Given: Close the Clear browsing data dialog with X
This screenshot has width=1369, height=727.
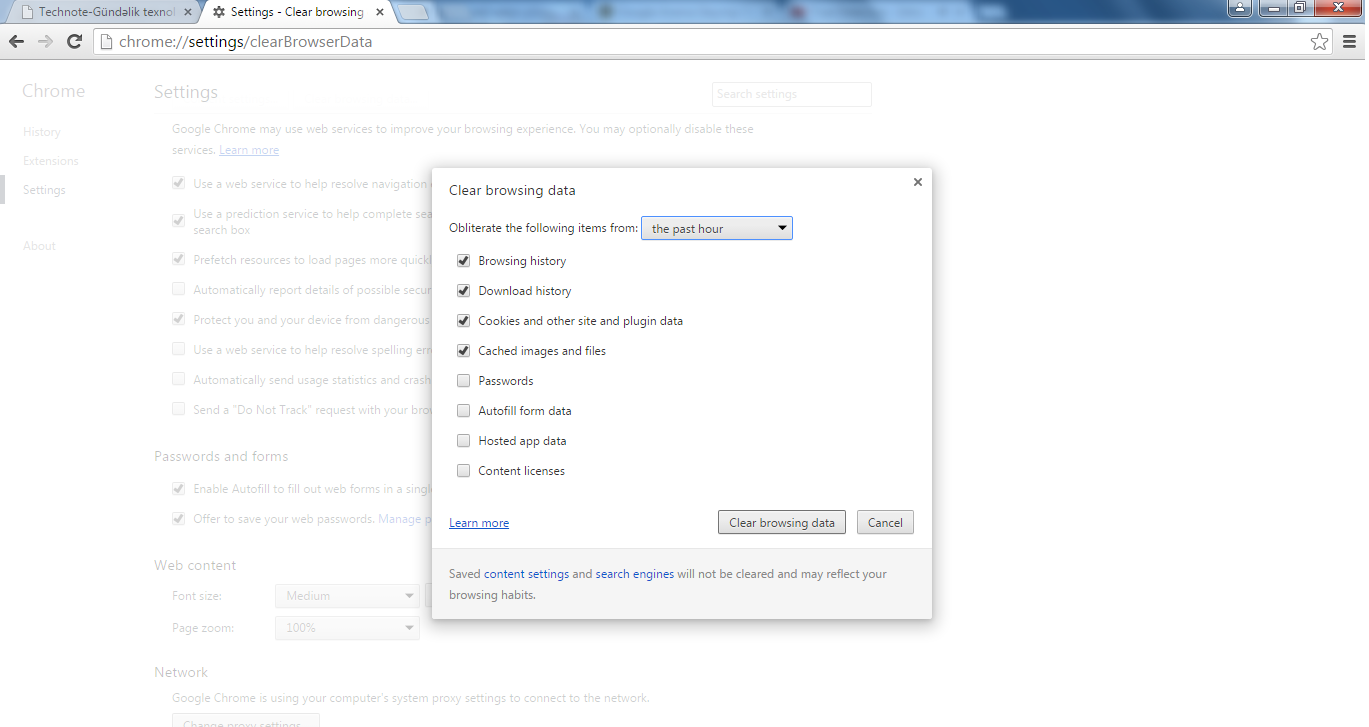Looking at the screenshot, I should click(918, 182).
